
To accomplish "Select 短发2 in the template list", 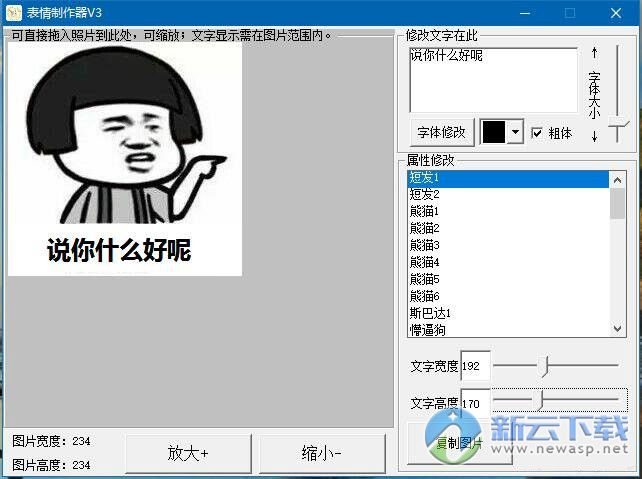I will point(508,194).
